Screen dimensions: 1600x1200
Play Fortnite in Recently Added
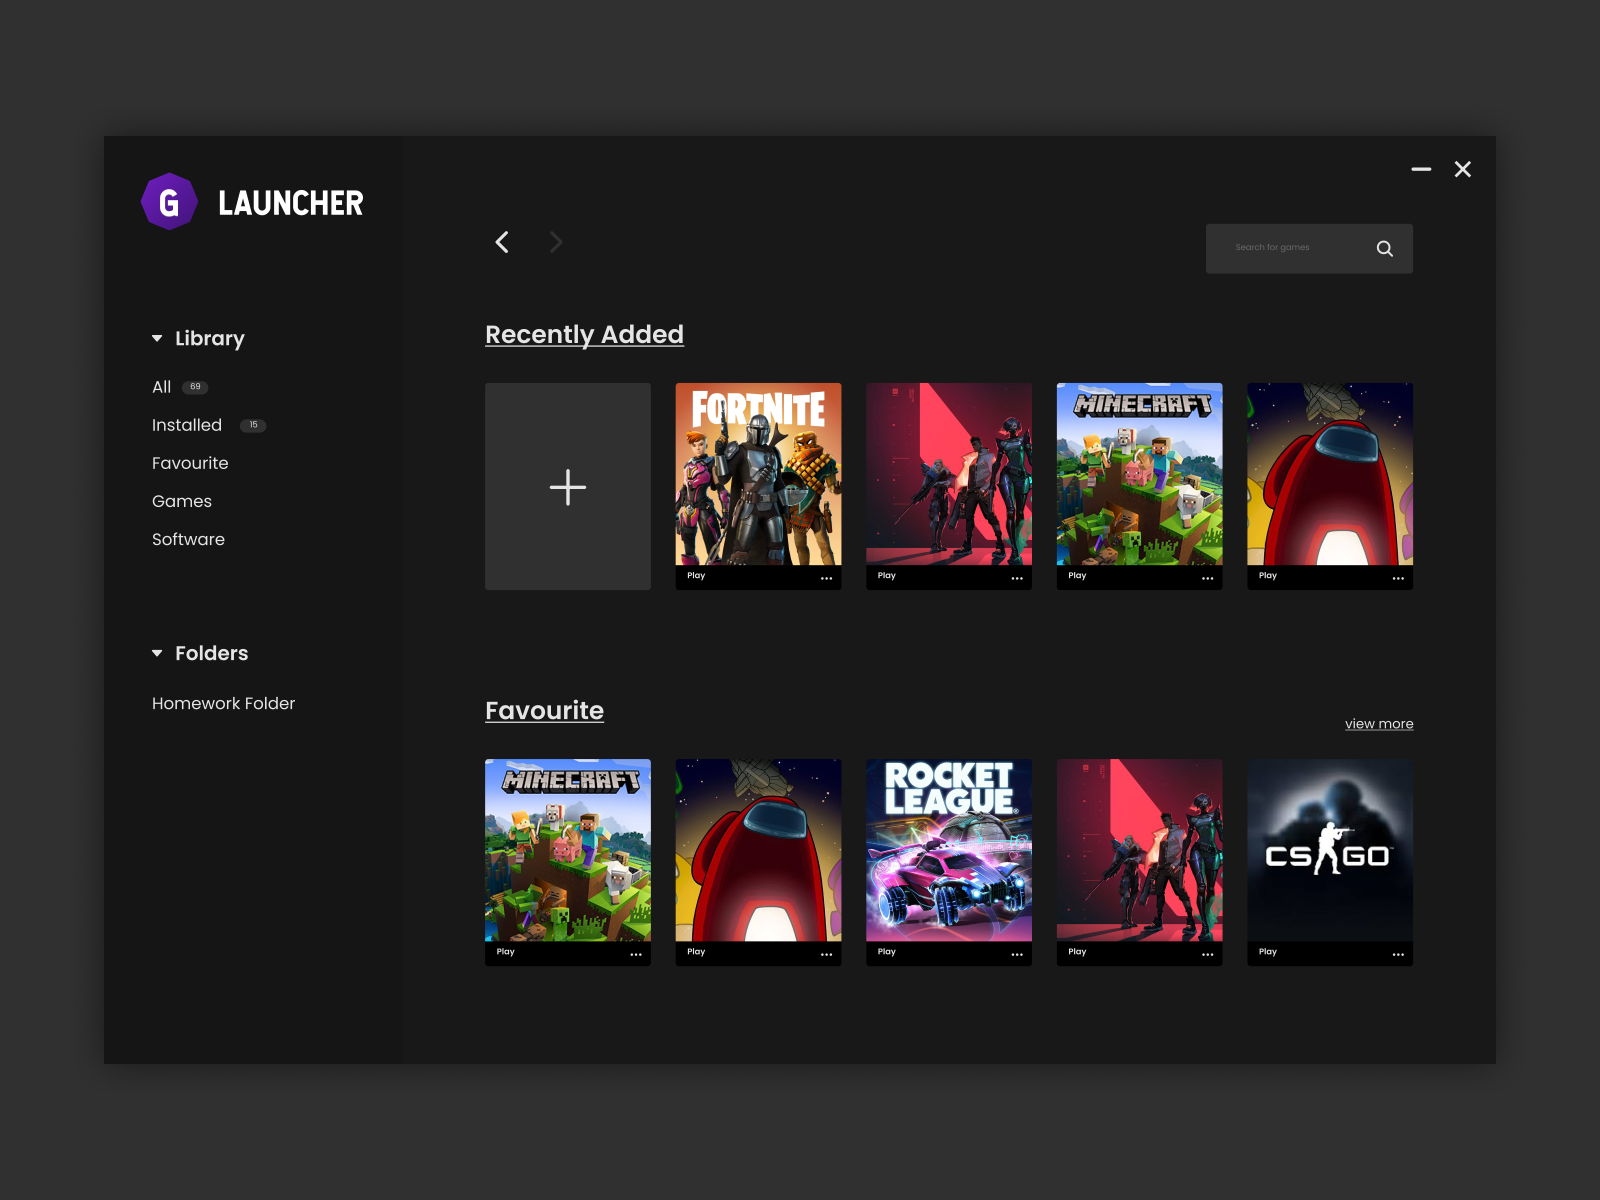pos(696,576)
